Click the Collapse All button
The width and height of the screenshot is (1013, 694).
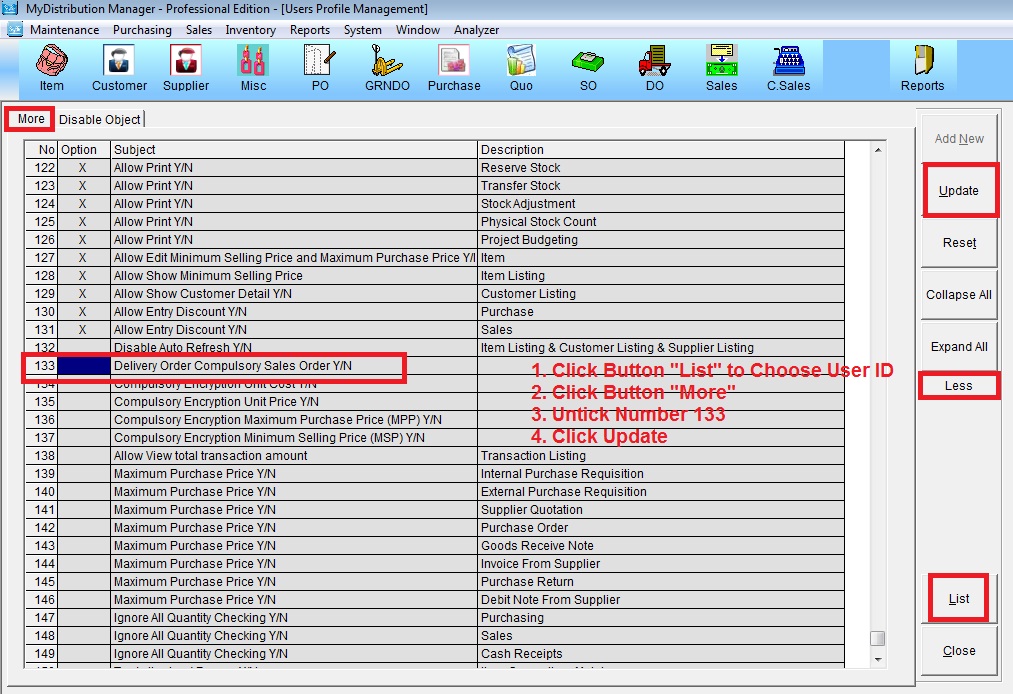(958, 295)
